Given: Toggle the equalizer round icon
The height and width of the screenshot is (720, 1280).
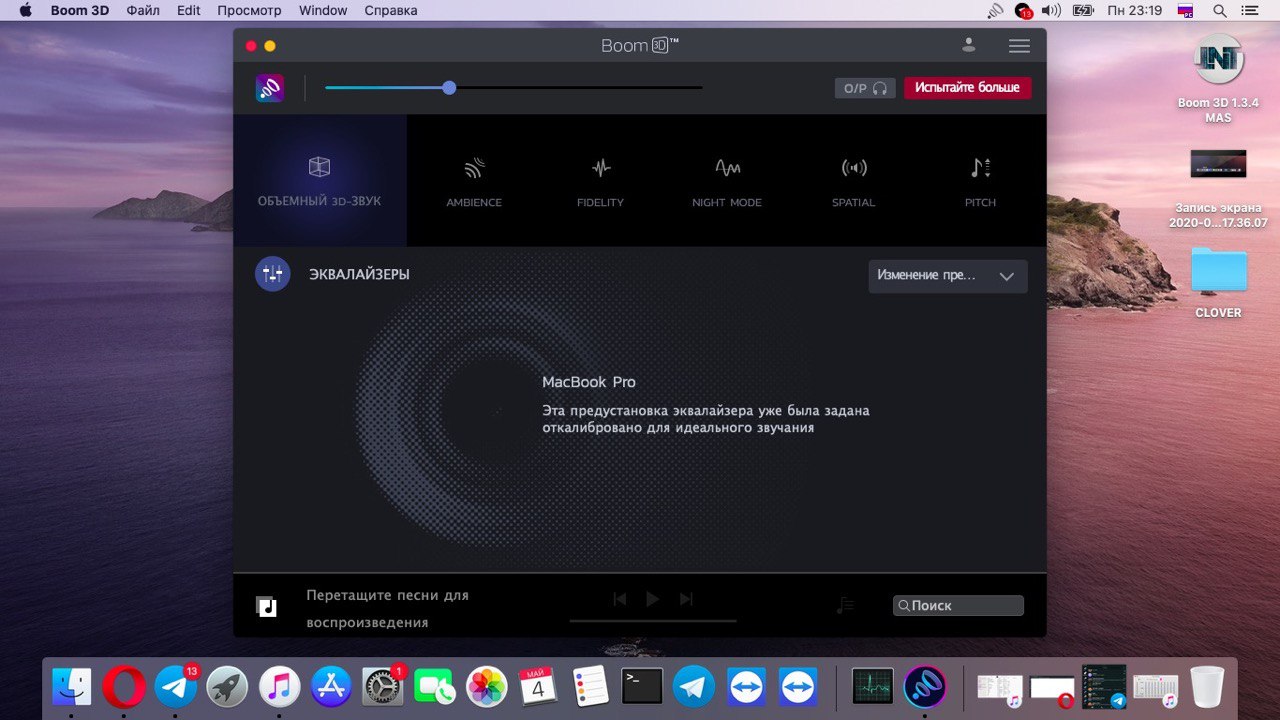Looking at the screenshot, I should tap(272, 274).
